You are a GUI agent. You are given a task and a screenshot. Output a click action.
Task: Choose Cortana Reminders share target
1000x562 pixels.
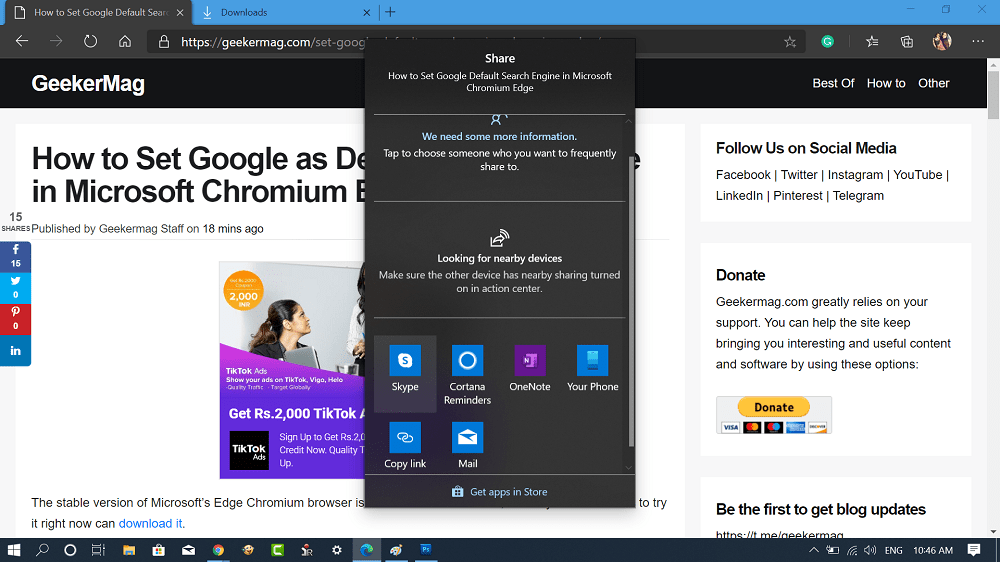467,373
